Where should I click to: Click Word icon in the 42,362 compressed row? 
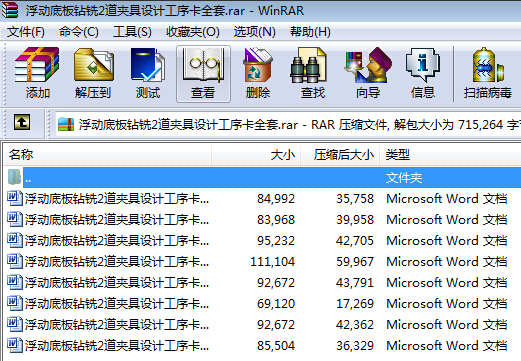click(x=15, y=324)
